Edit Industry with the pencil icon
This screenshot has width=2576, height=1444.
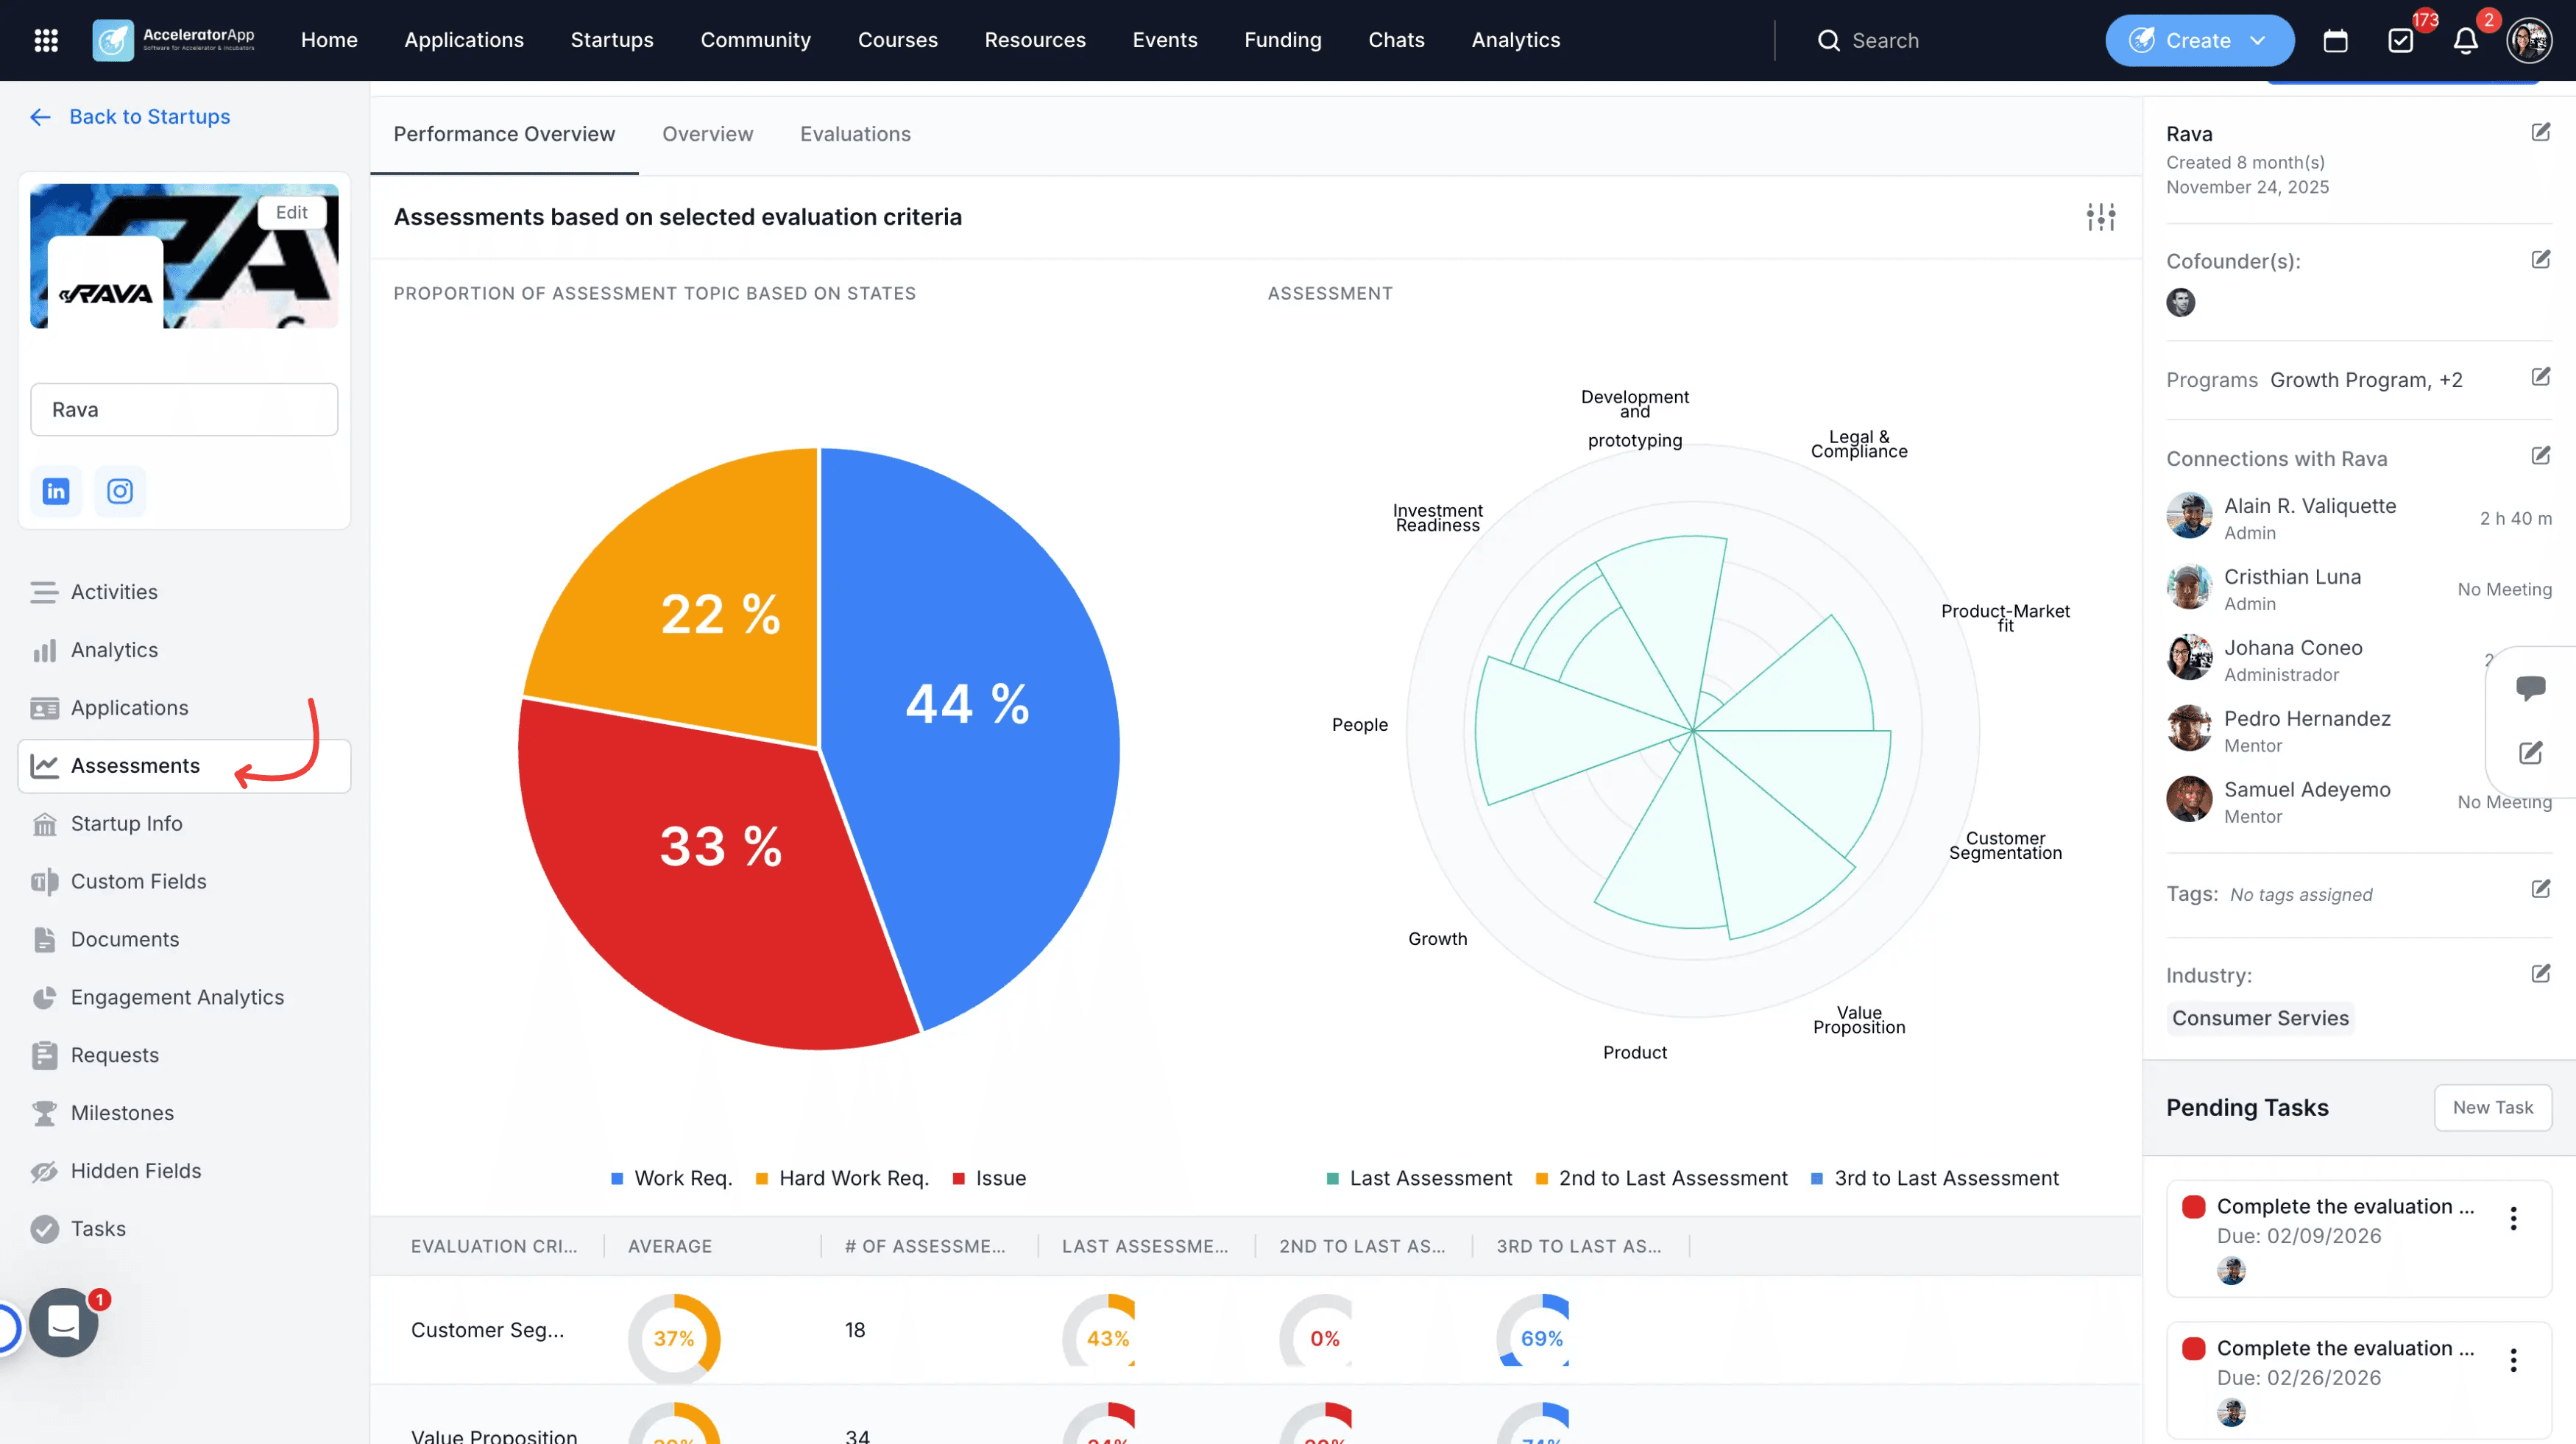click(2540, 973)
